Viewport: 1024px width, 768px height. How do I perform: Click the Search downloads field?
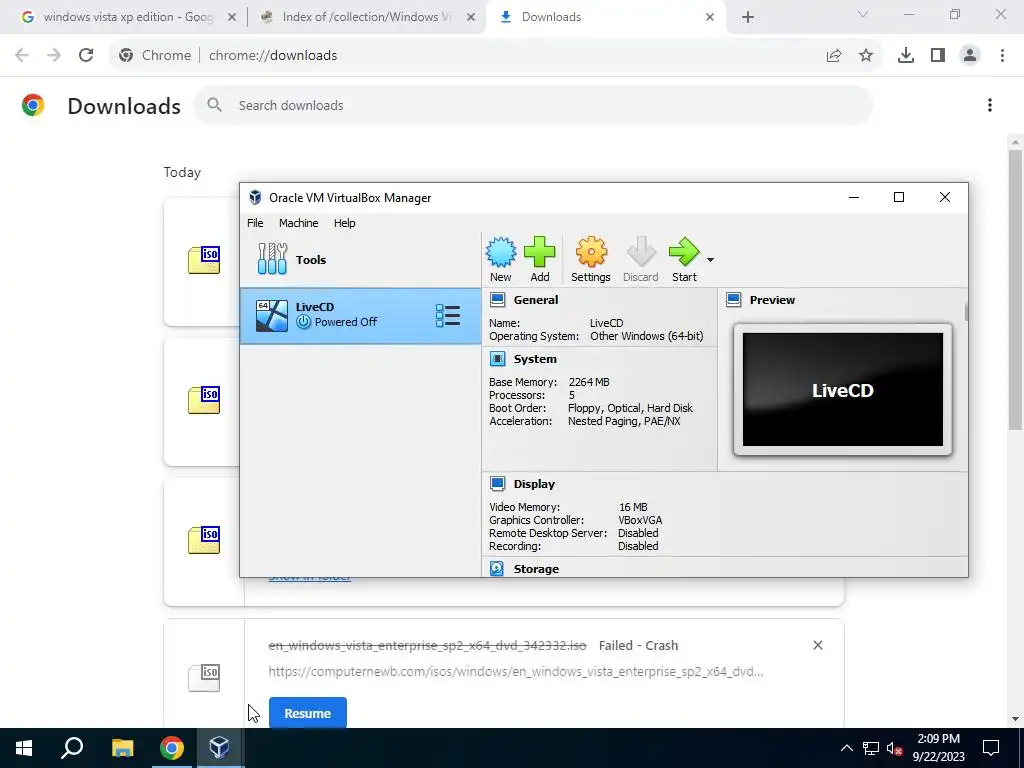[534, 105]
